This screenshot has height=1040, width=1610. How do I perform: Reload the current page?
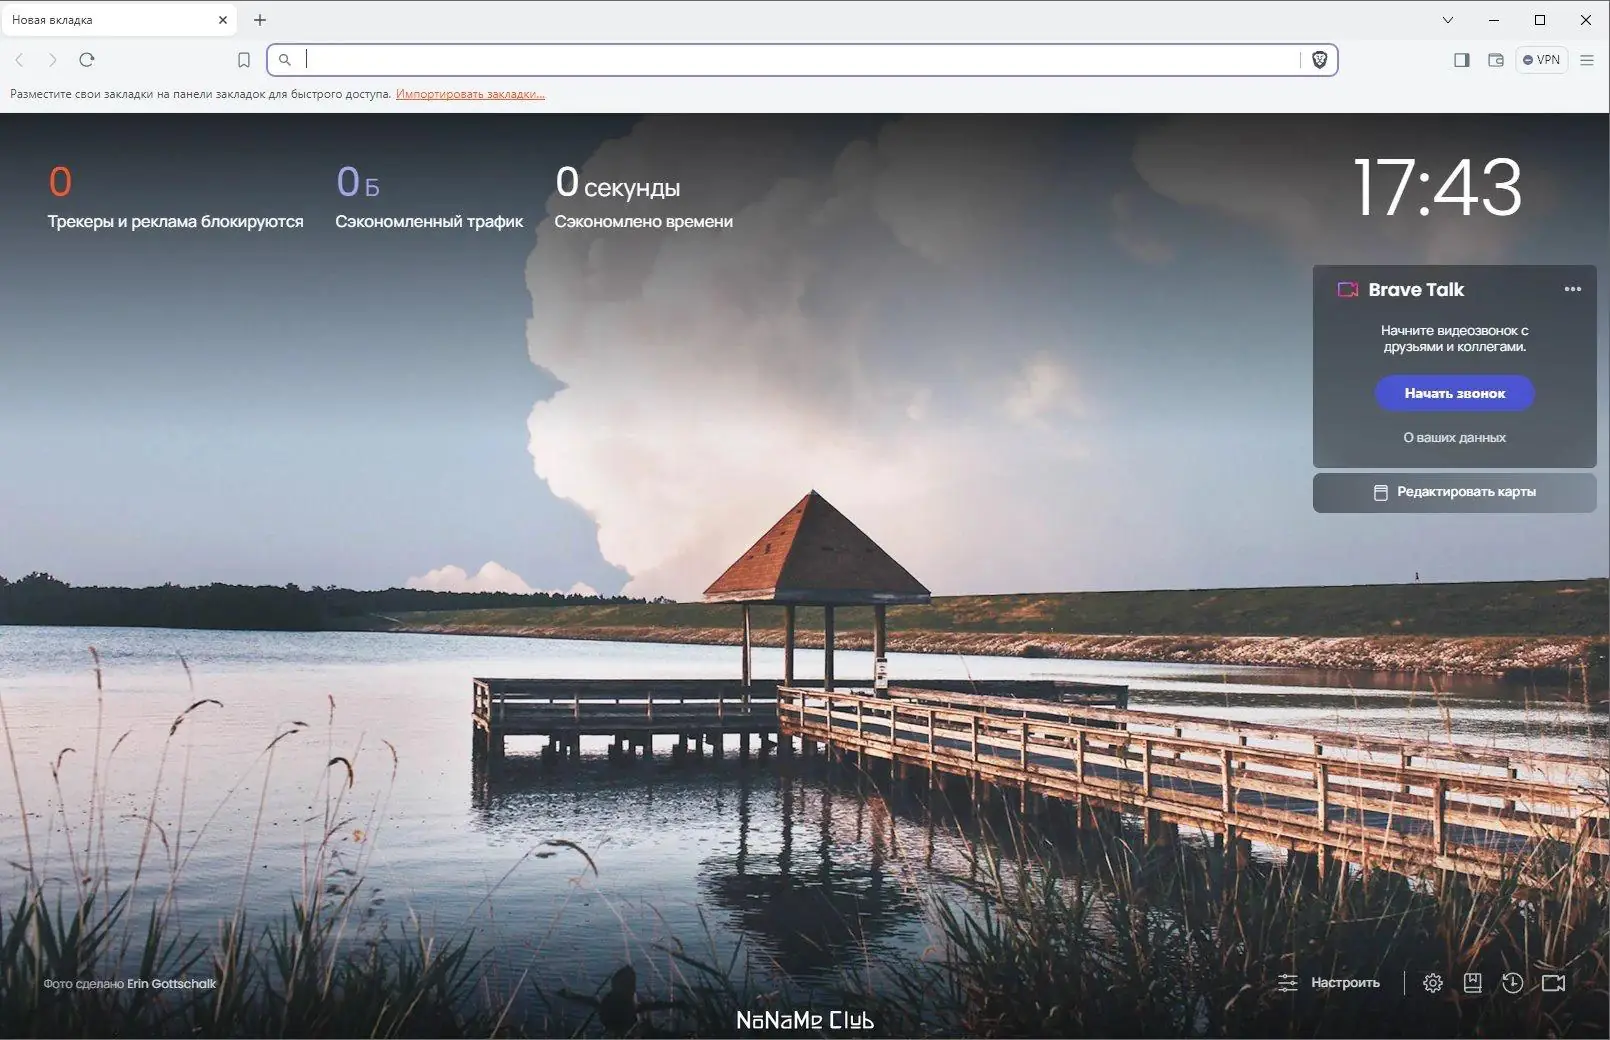(x=87, y=60)
